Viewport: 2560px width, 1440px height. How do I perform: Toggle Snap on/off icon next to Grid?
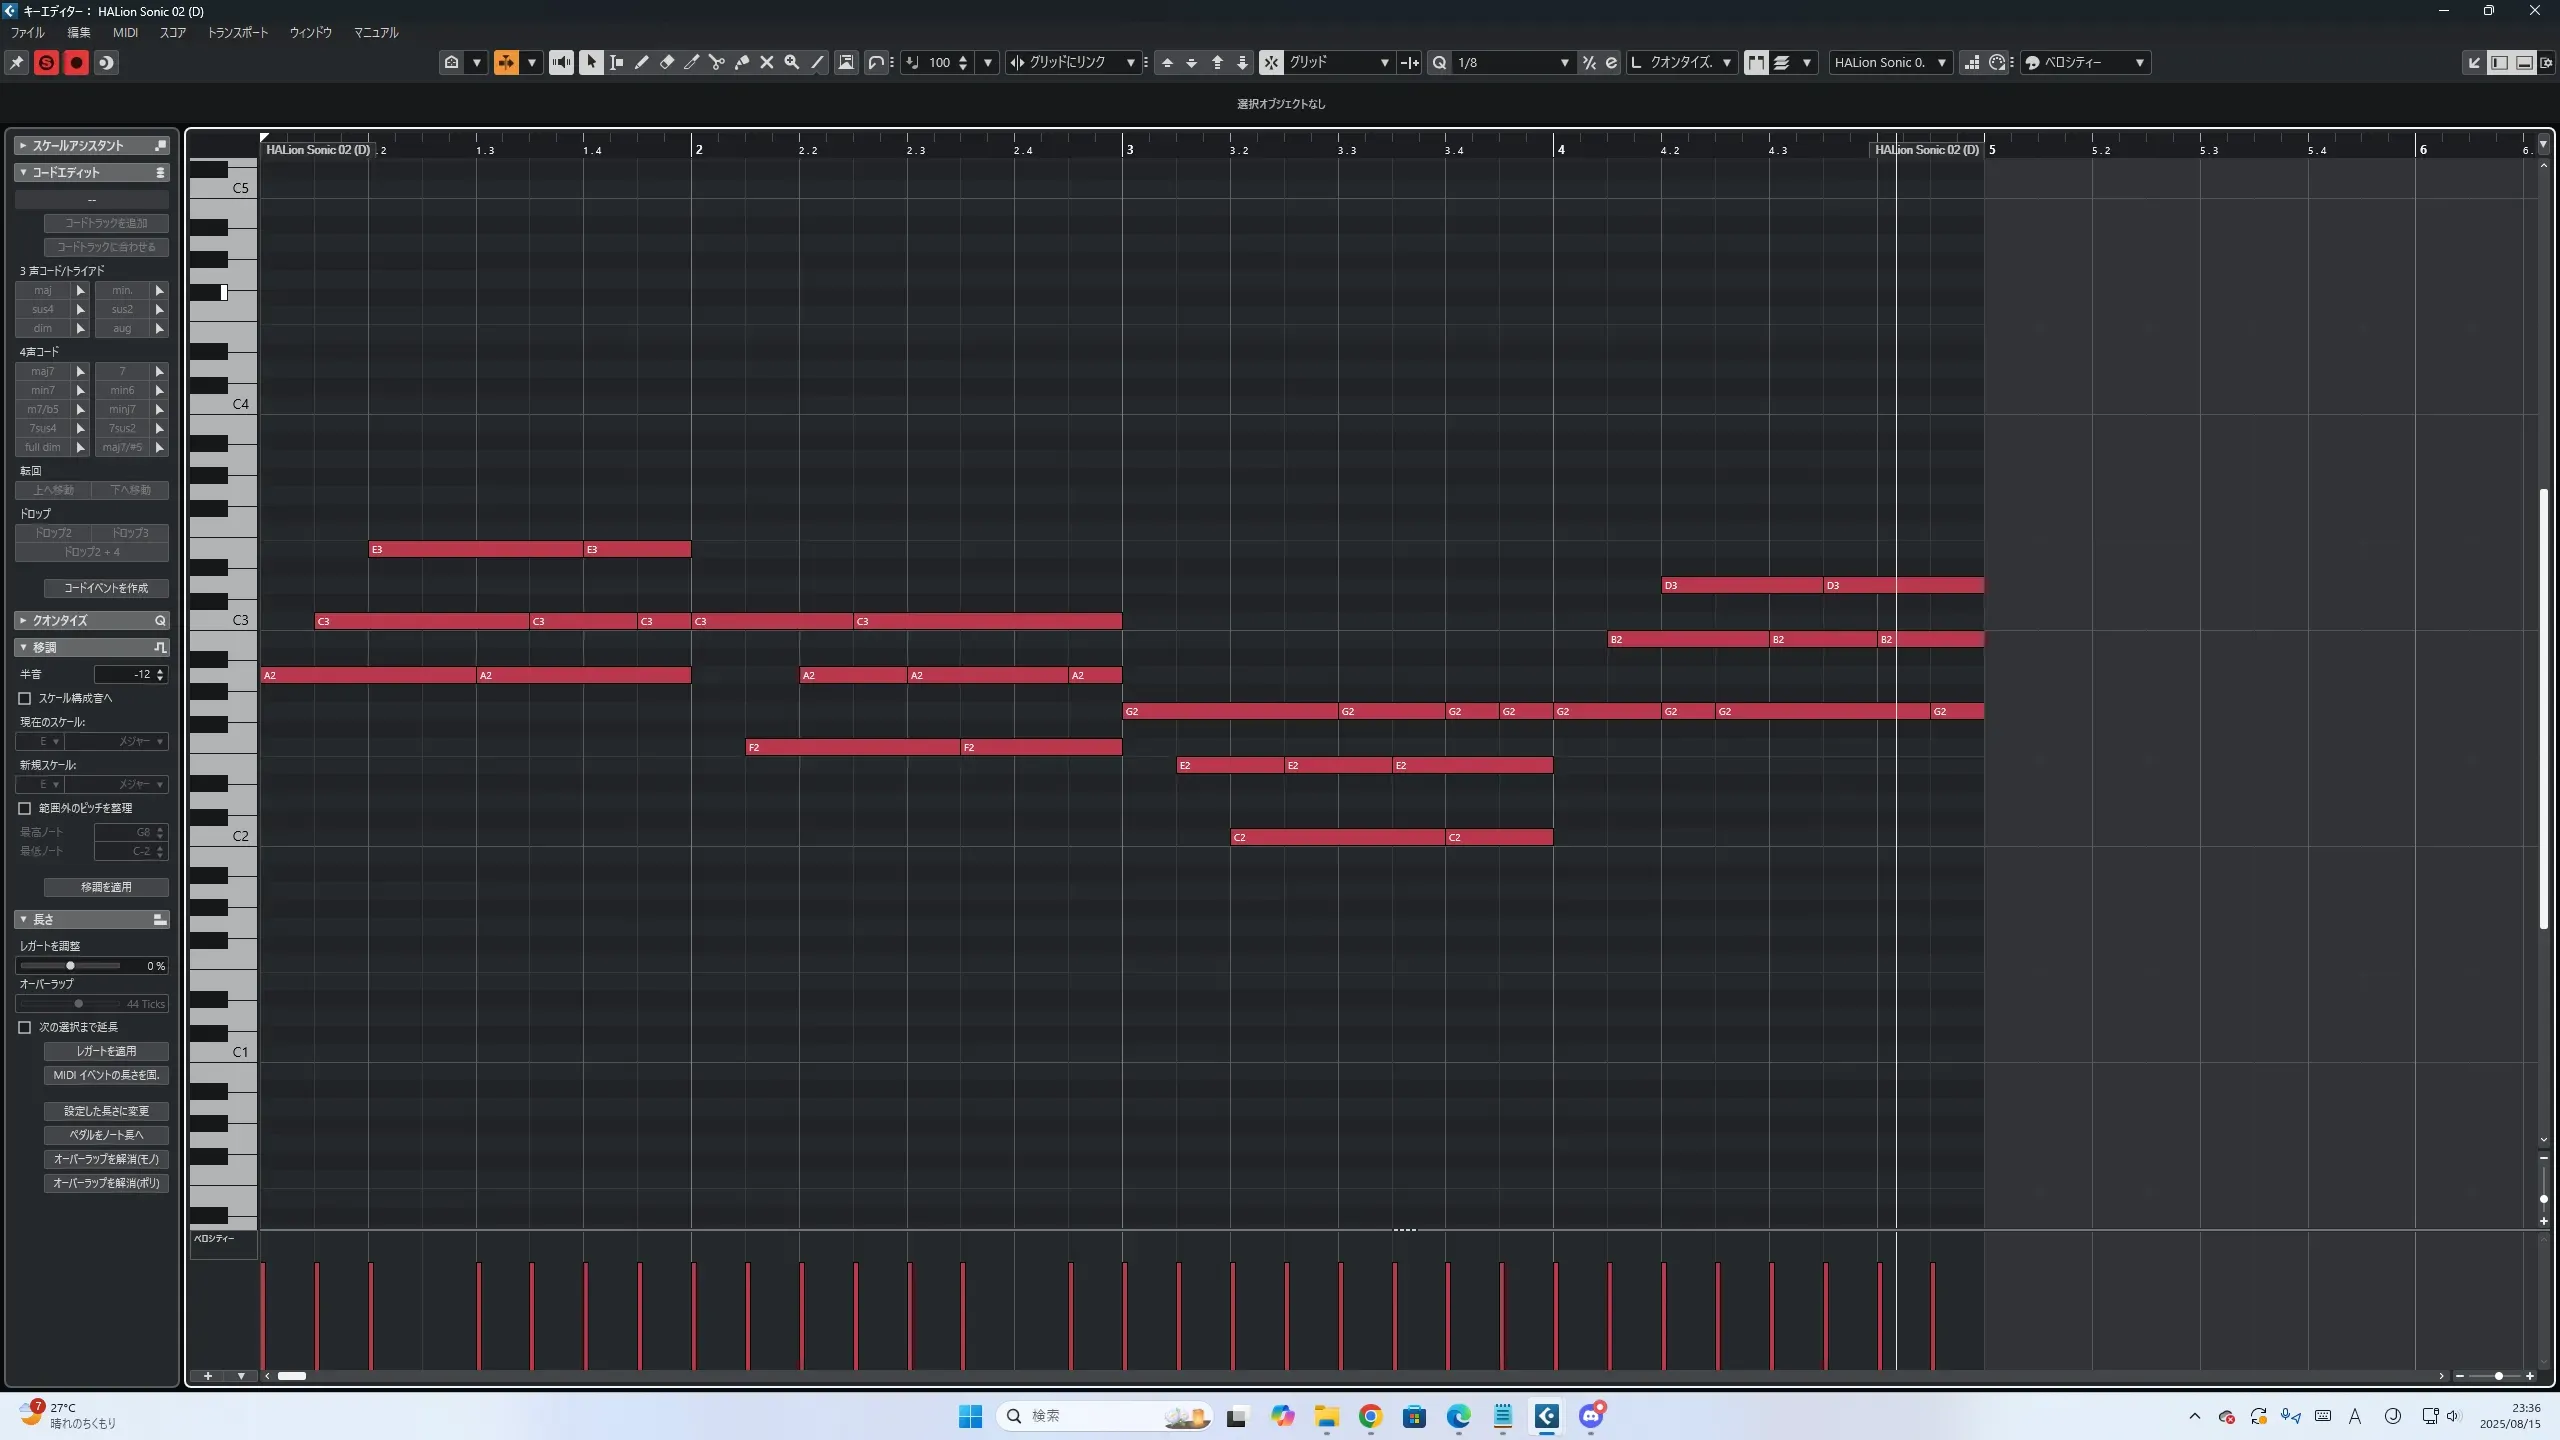(x=1270, y=62)
